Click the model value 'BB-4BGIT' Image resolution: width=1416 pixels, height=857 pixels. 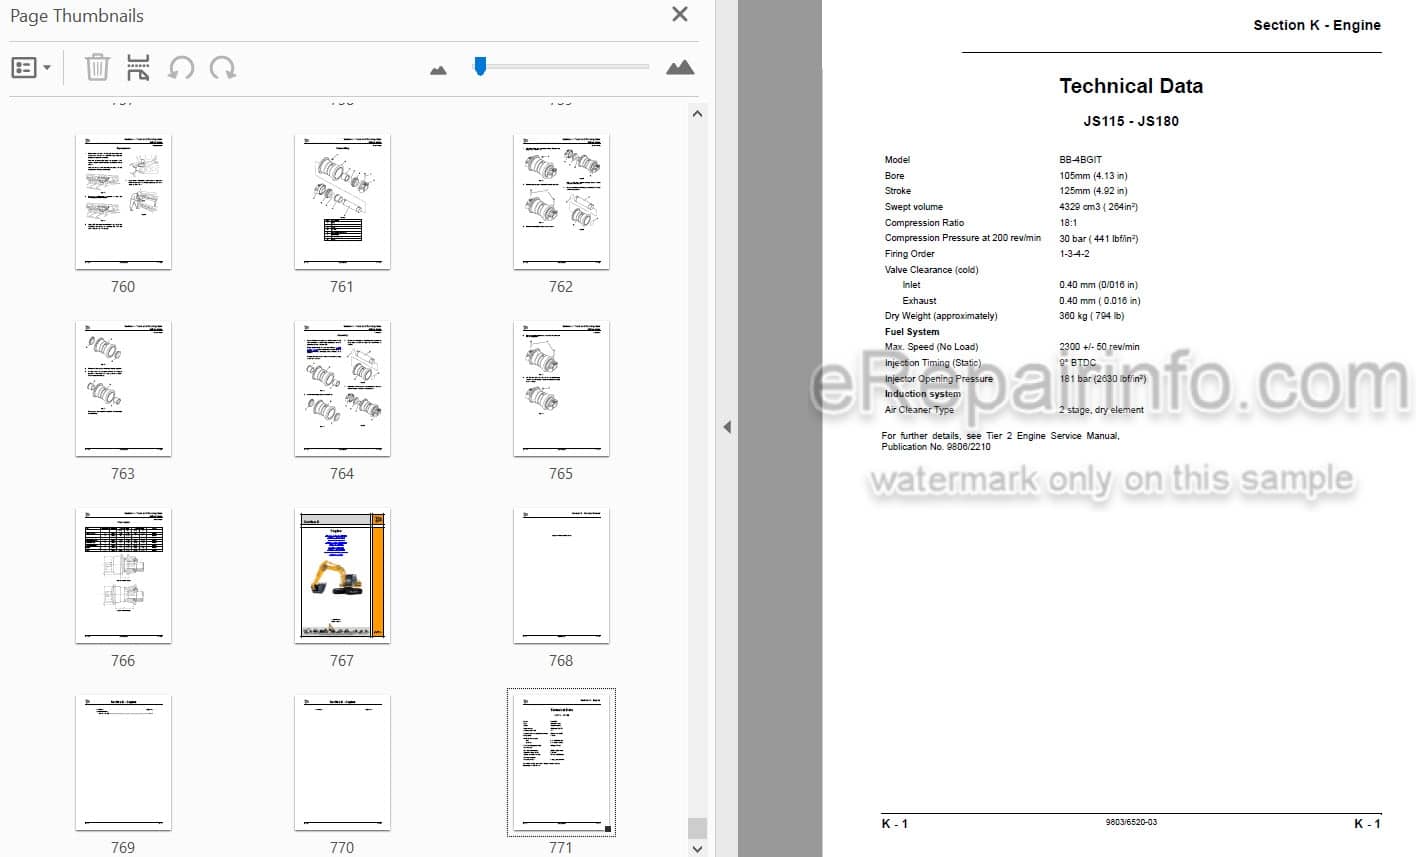point(1080,160)
